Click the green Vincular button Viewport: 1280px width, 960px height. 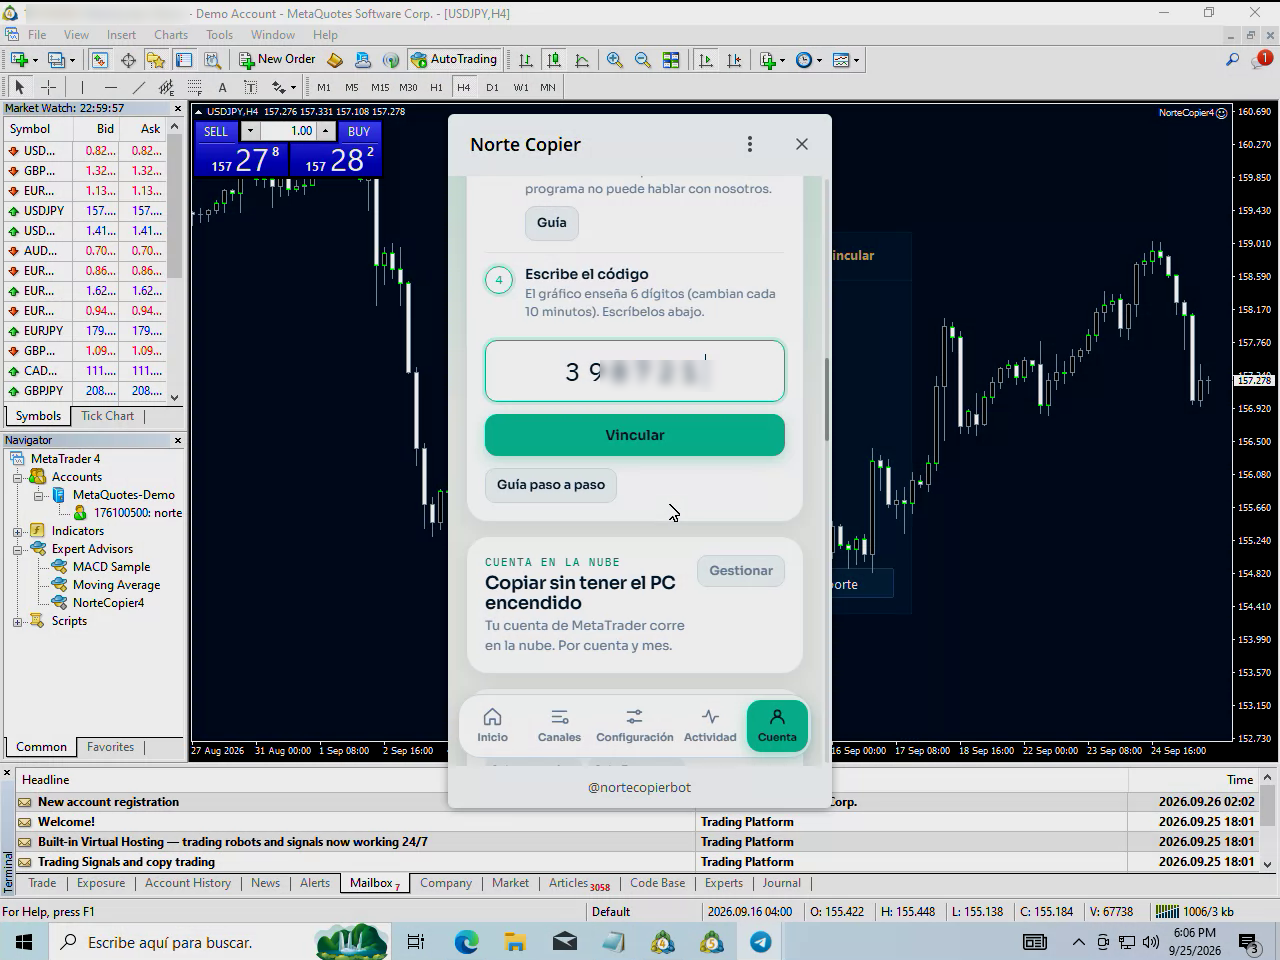(635, 435)
